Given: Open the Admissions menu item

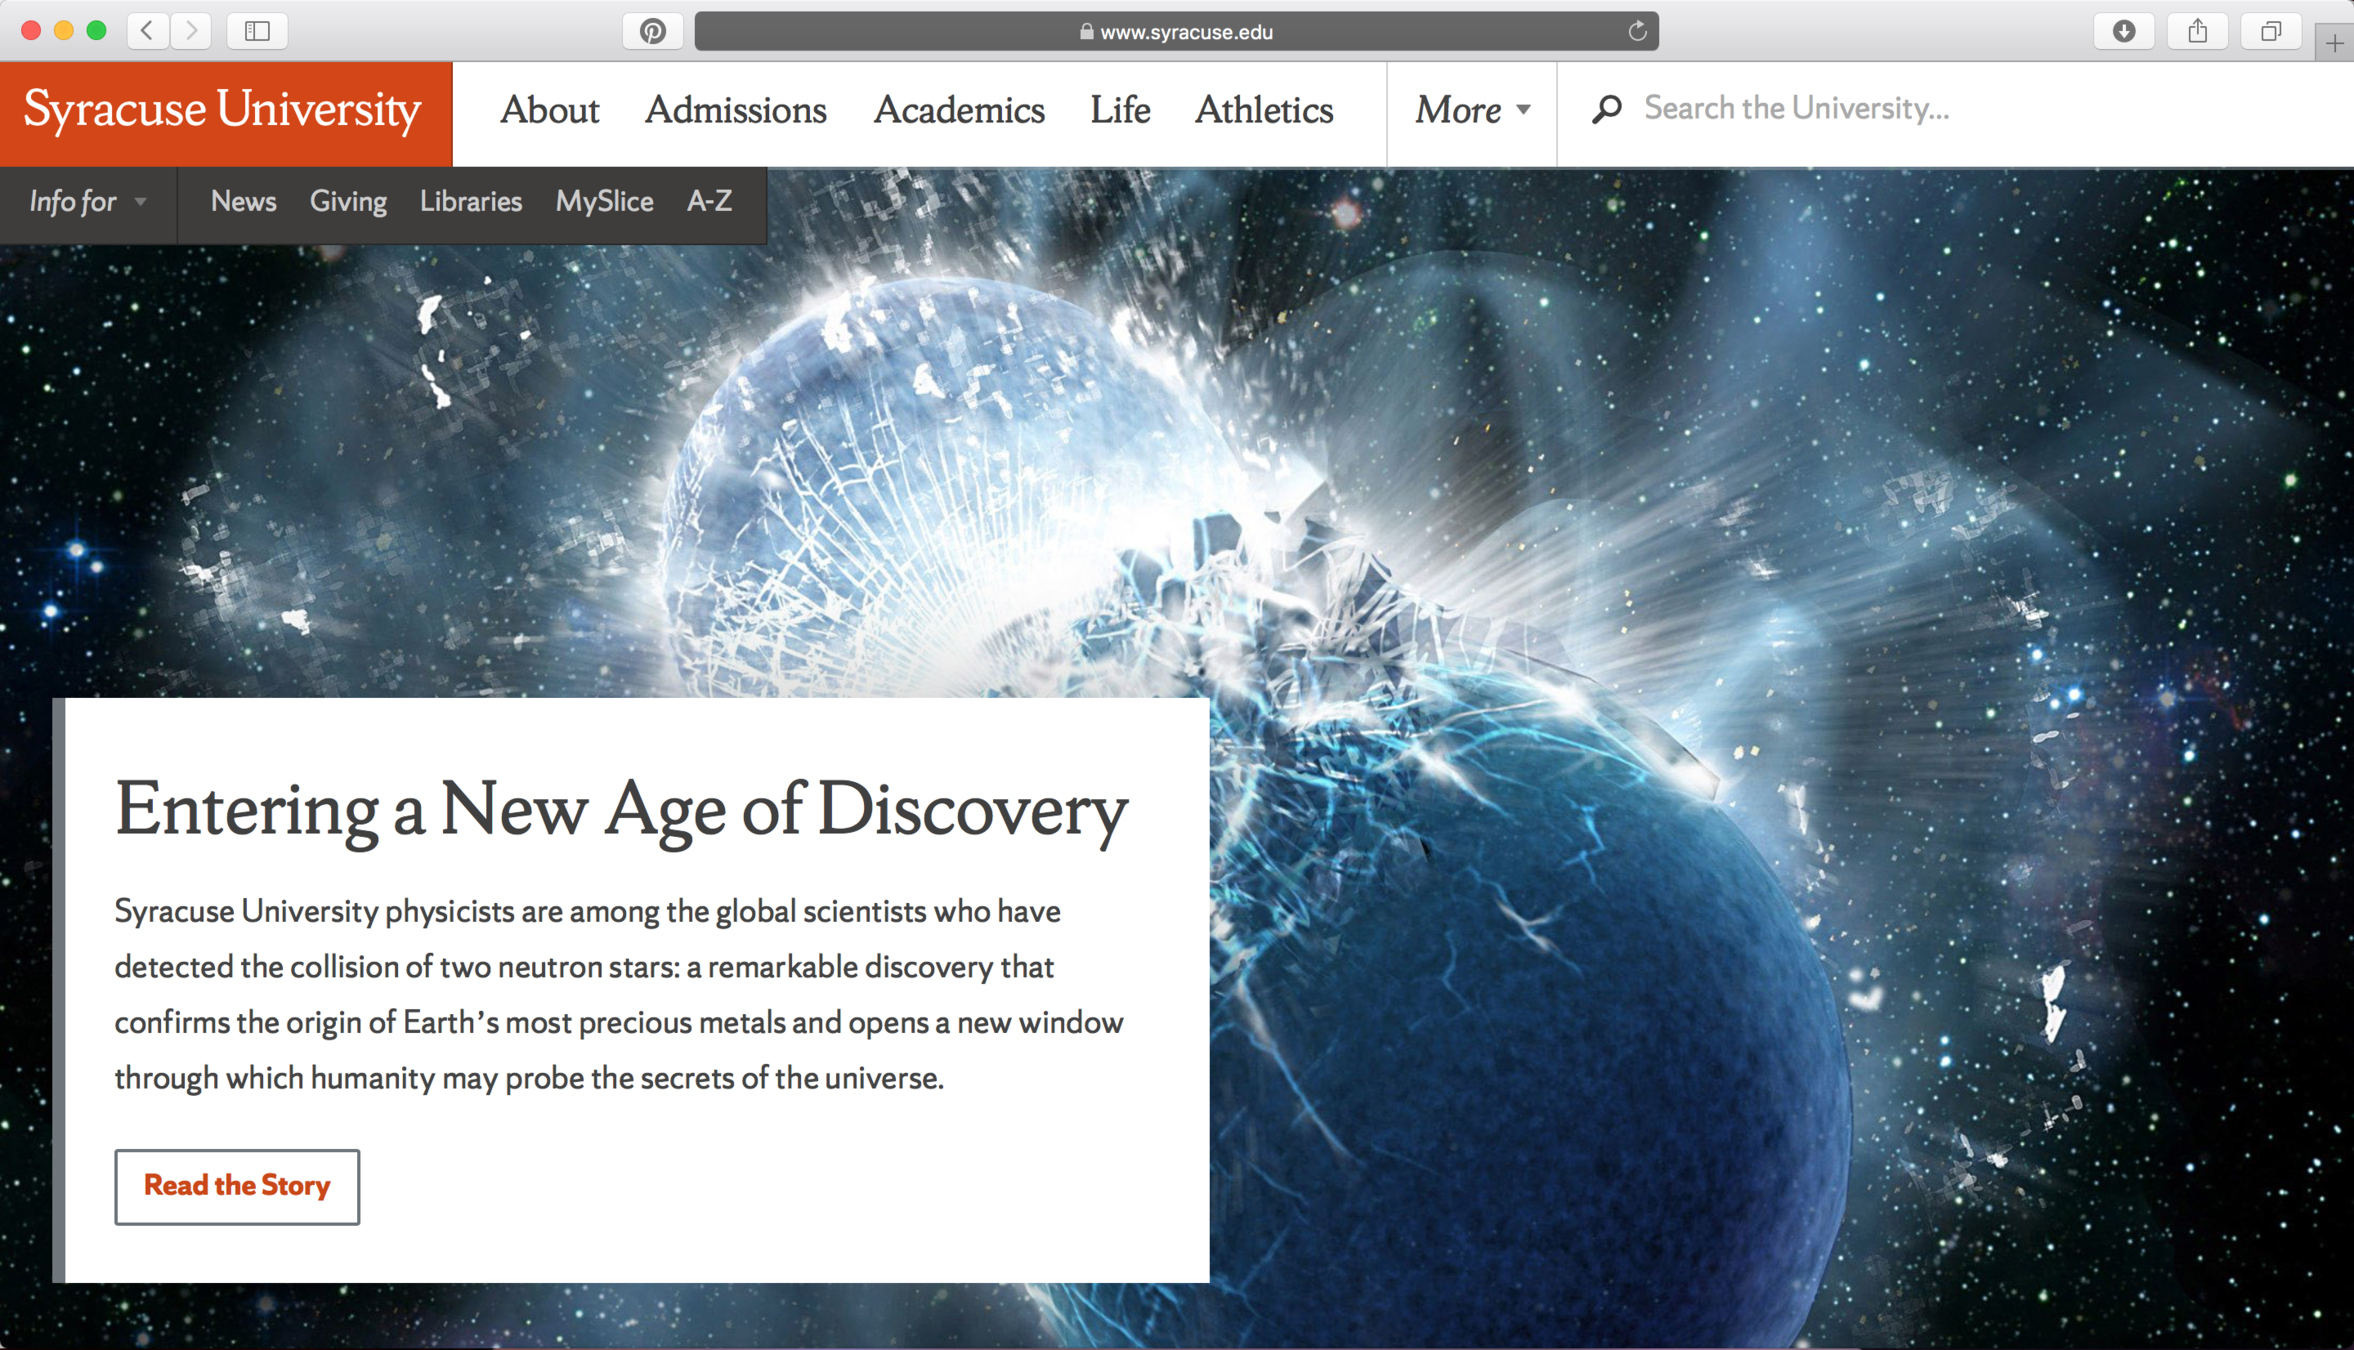Looking at the screenshot, I should [x=735, y=109].
